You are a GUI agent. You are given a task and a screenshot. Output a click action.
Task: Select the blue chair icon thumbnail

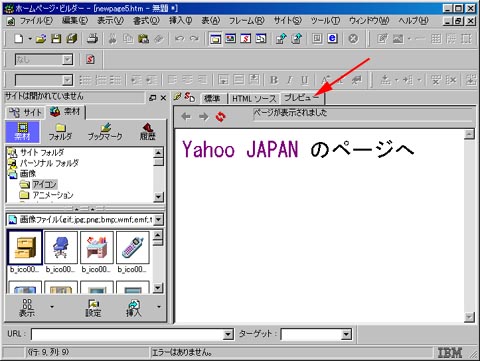61,247
